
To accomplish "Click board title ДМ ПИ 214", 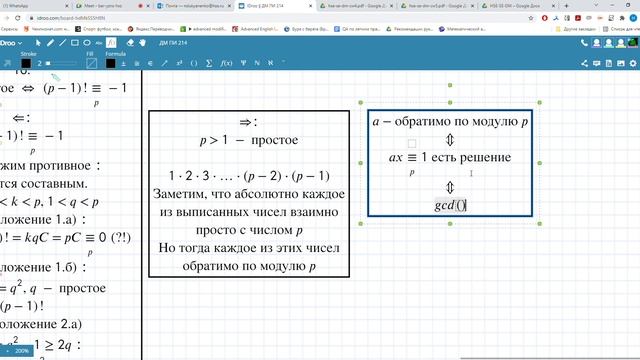I will (x=173, y=42).
